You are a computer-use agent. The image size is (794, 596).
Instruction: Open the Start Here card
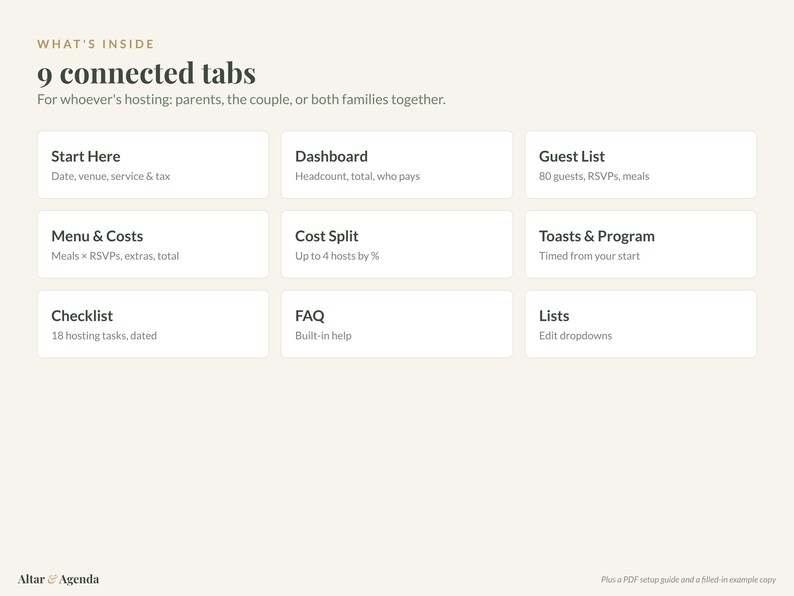click(153, 165)
